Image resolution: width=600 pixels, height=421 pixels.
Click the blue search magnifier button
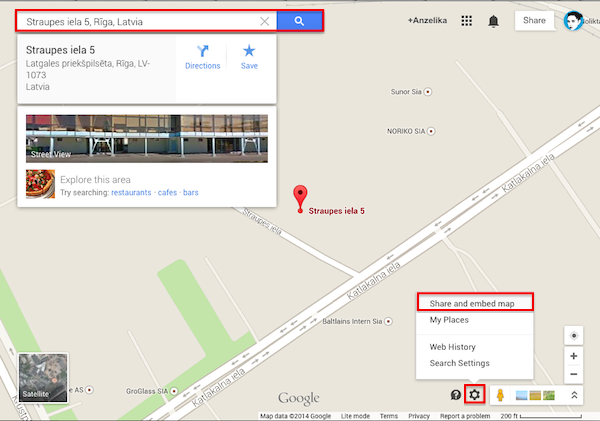click(x=299, y=21)
